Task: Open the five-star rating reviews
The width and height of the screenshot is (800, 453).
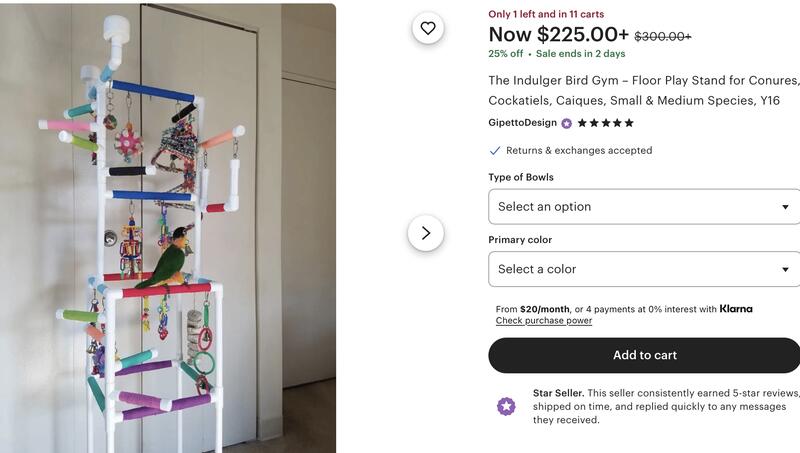Action: click(605, 123)
